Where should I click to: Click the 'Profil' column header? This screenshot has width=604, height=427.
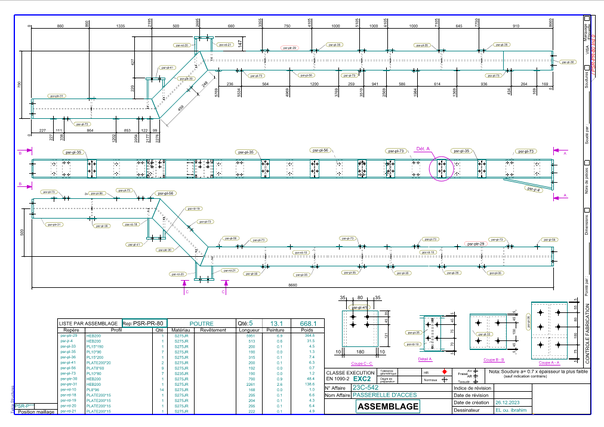pos(116,330)
